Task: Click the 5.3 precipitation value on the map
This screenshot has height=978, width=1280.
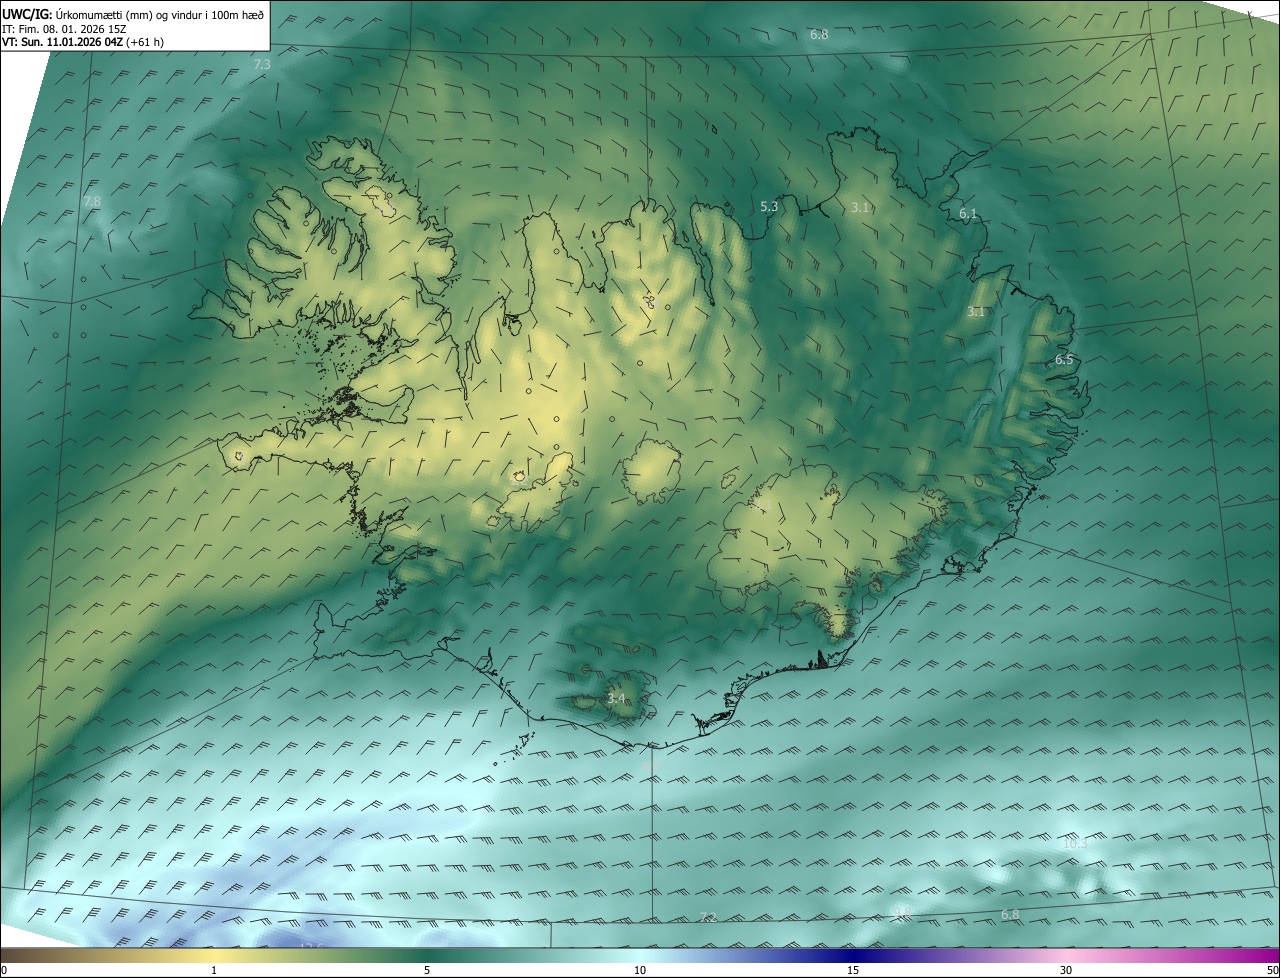Action: [769, 207]
